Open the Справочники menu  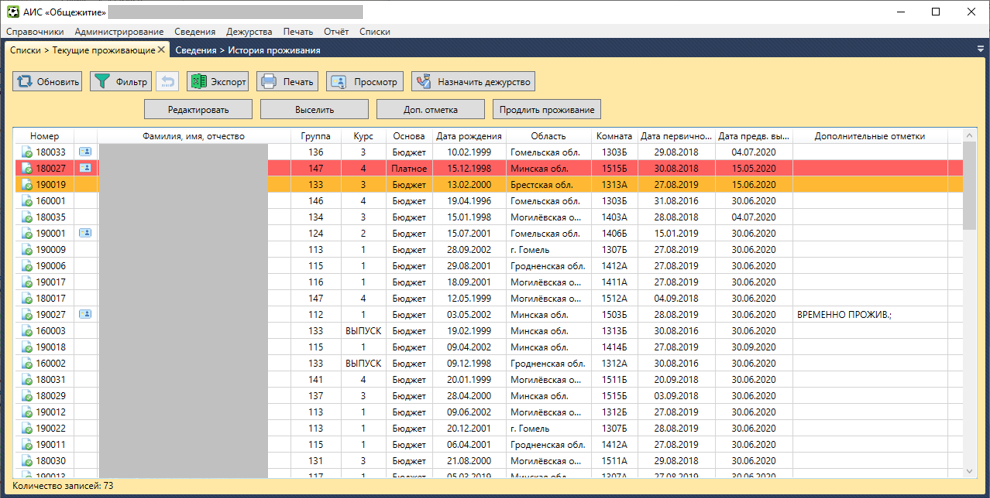[35, 32]
